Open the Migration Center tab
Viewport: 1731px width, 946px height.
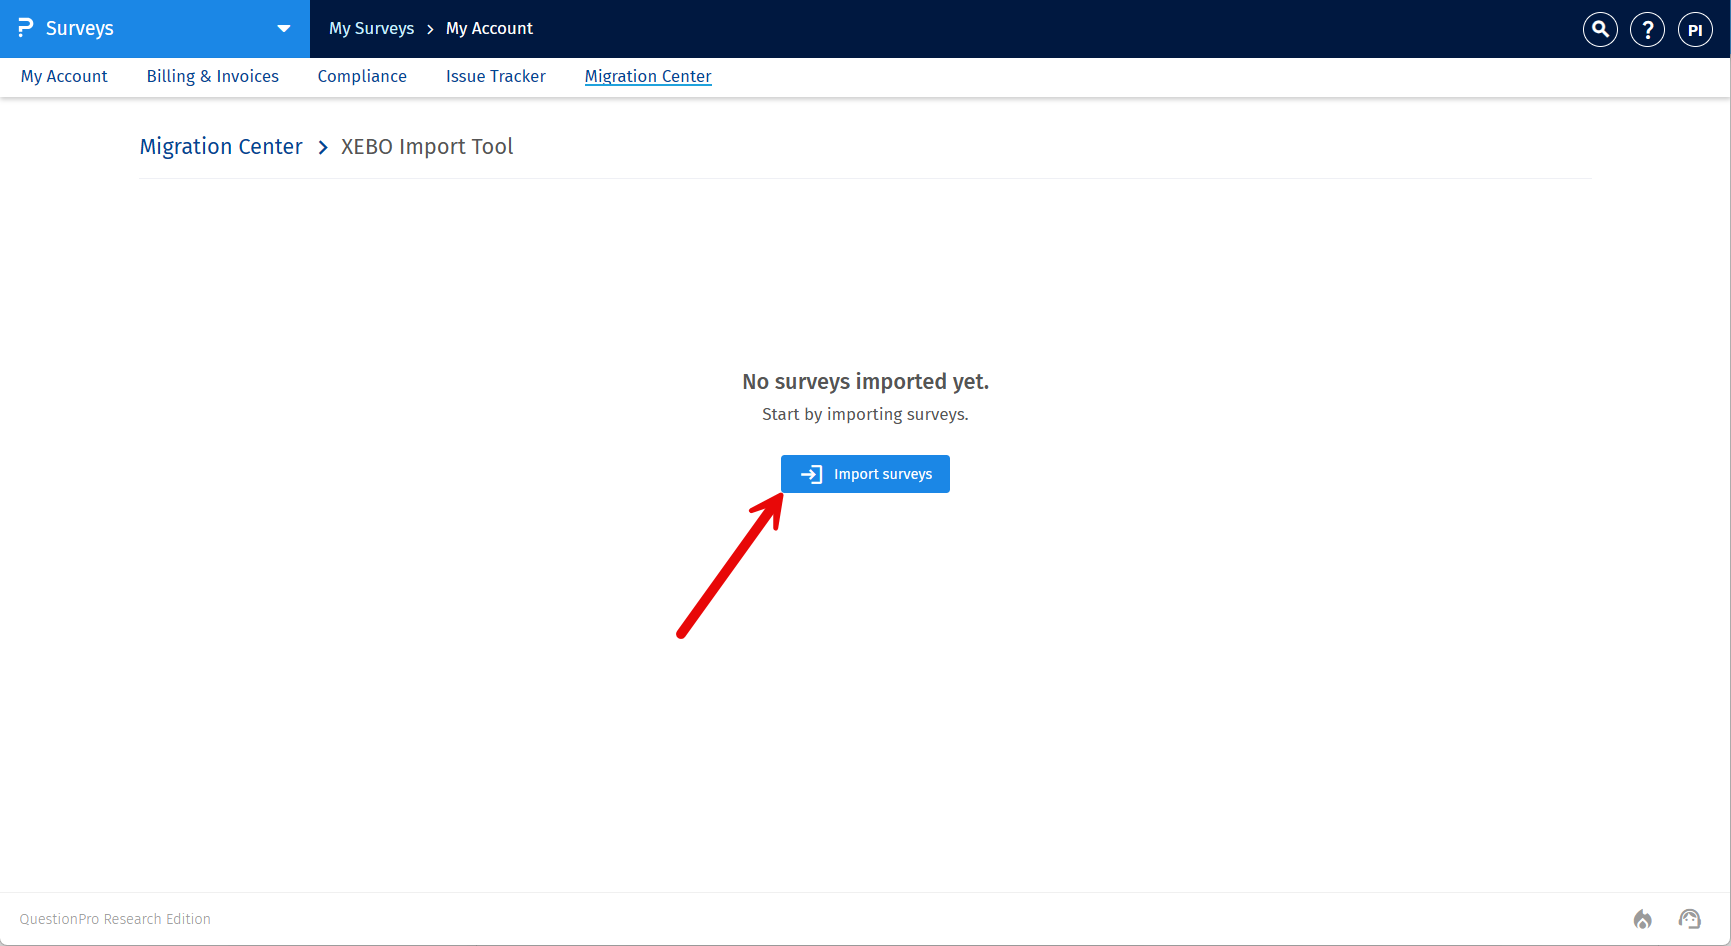coord(647,76)
